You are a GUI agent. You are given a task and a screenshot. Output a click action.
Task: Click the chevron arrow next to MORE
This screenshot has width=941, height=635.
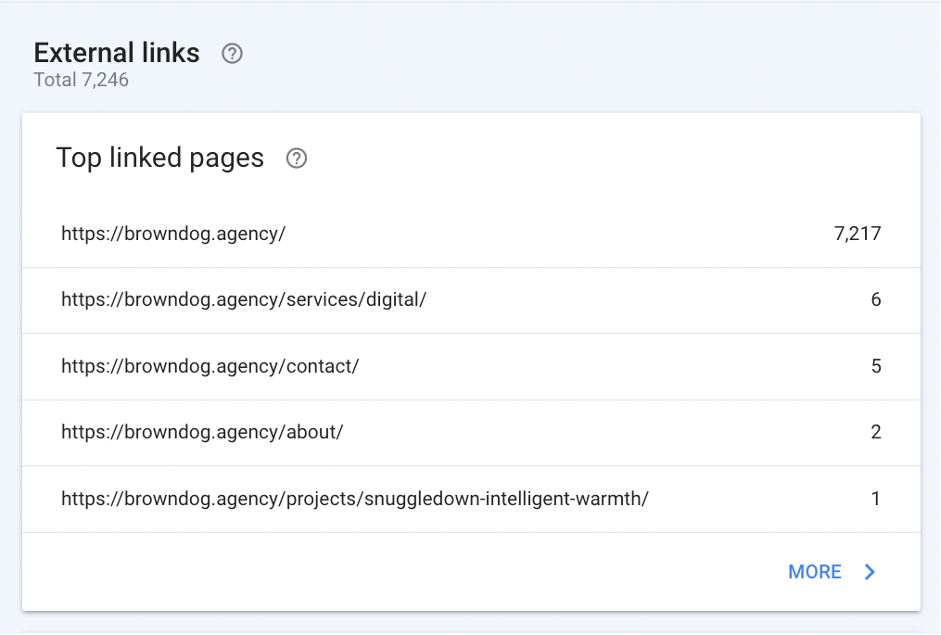tap(870, 572)
